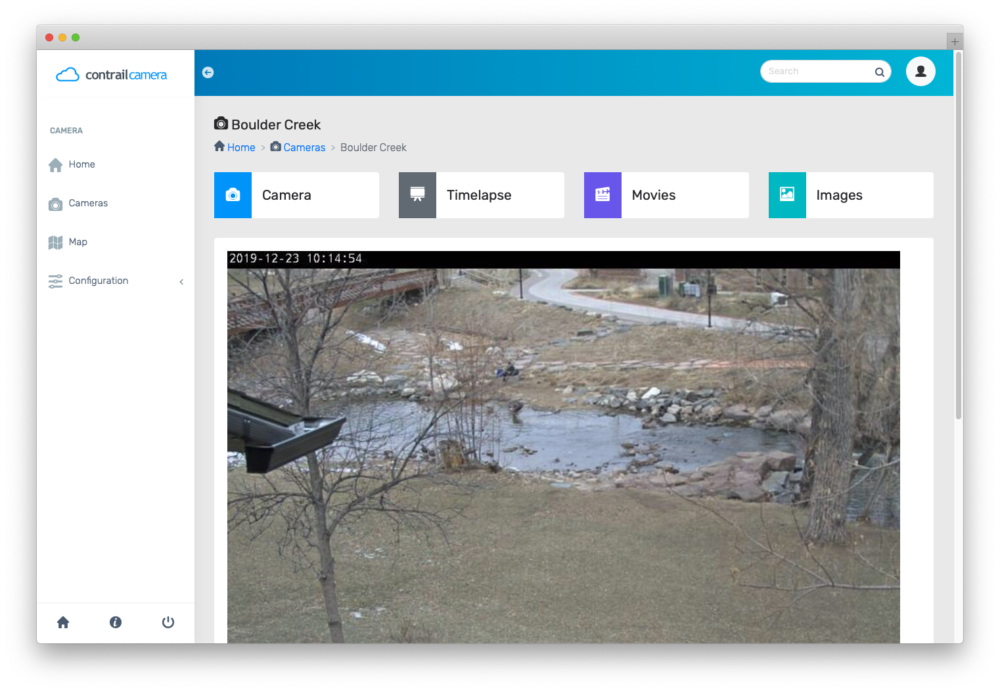Open the Map sidebar menu item

click(115, 242)
